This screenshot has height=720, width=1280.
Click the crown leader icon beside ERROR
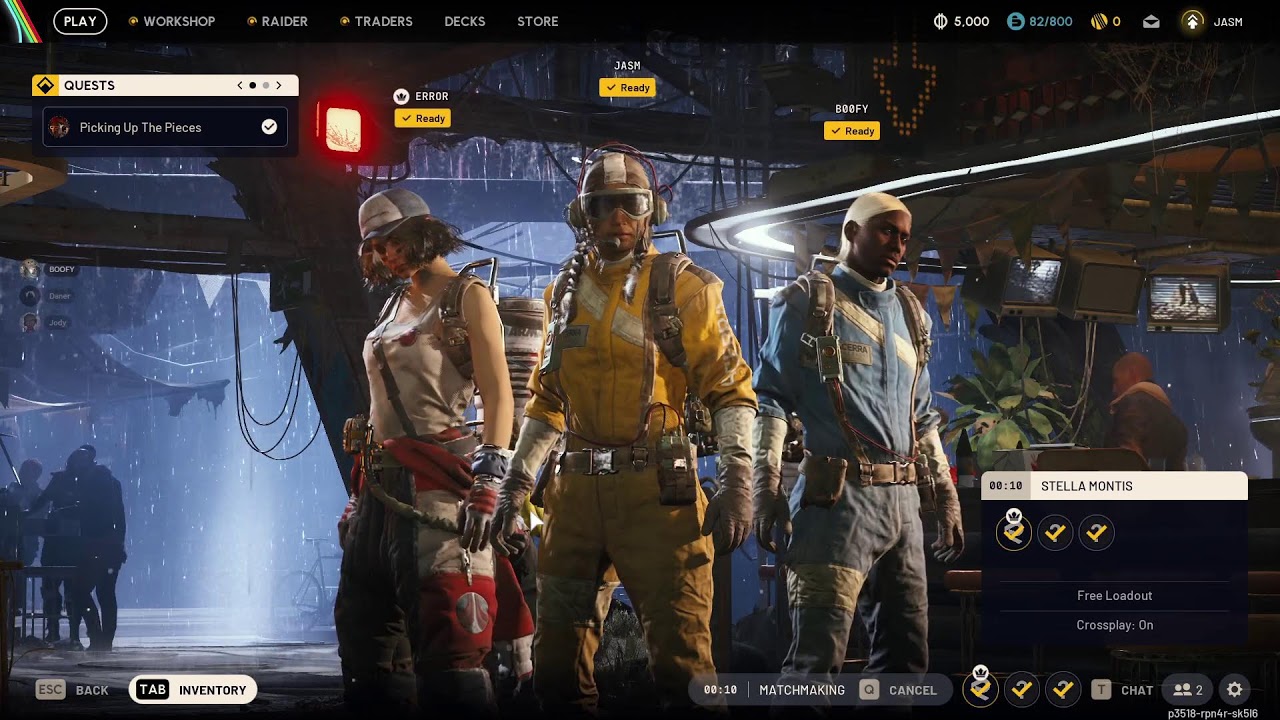click(401, 96)
